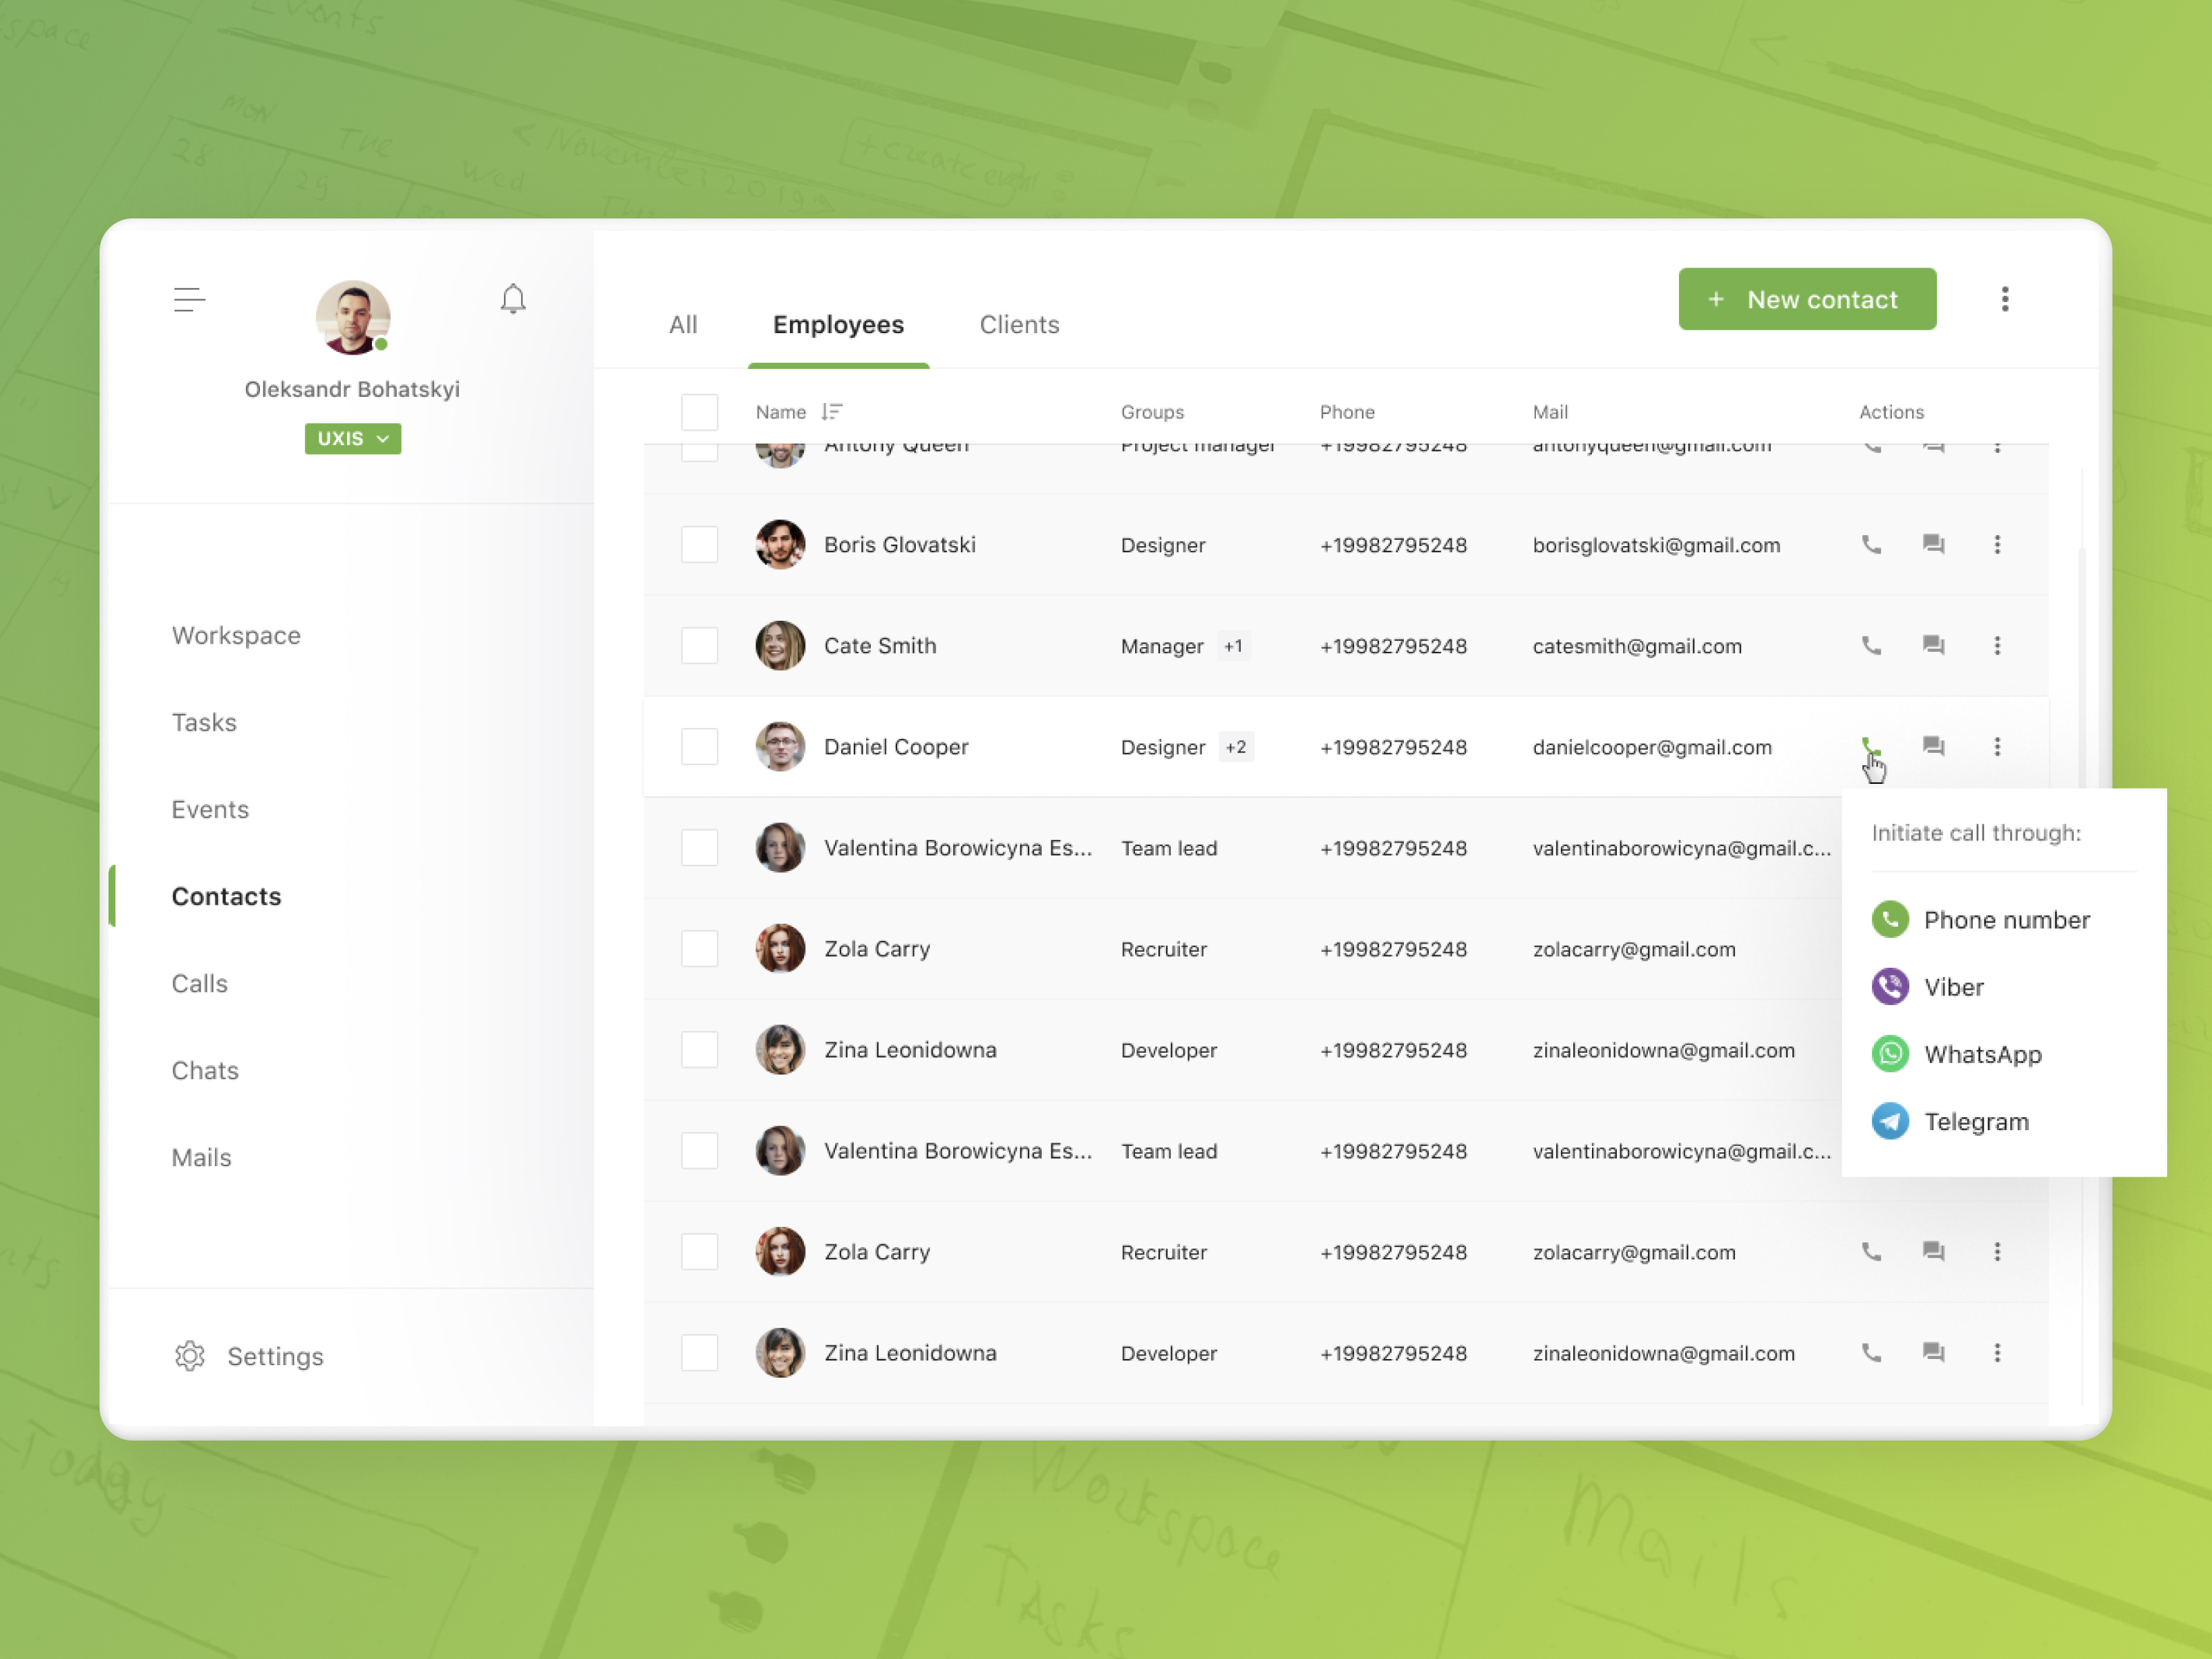2212x1659 pixels.
Task: Open three-dot menu for Boris Glovatski
Action: point(1997,545)
